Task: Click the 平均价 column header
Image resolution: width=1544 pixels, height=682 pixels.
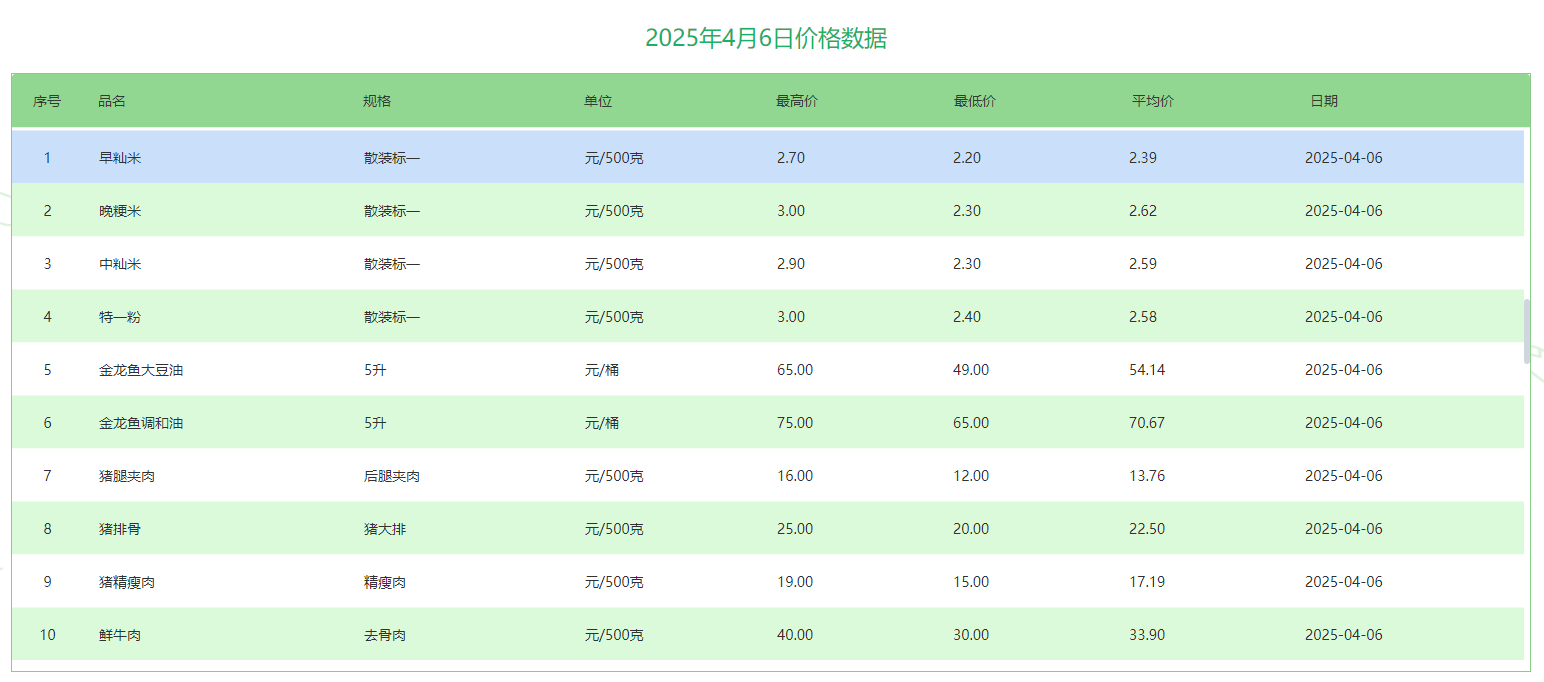Action: pos(1153,101)
